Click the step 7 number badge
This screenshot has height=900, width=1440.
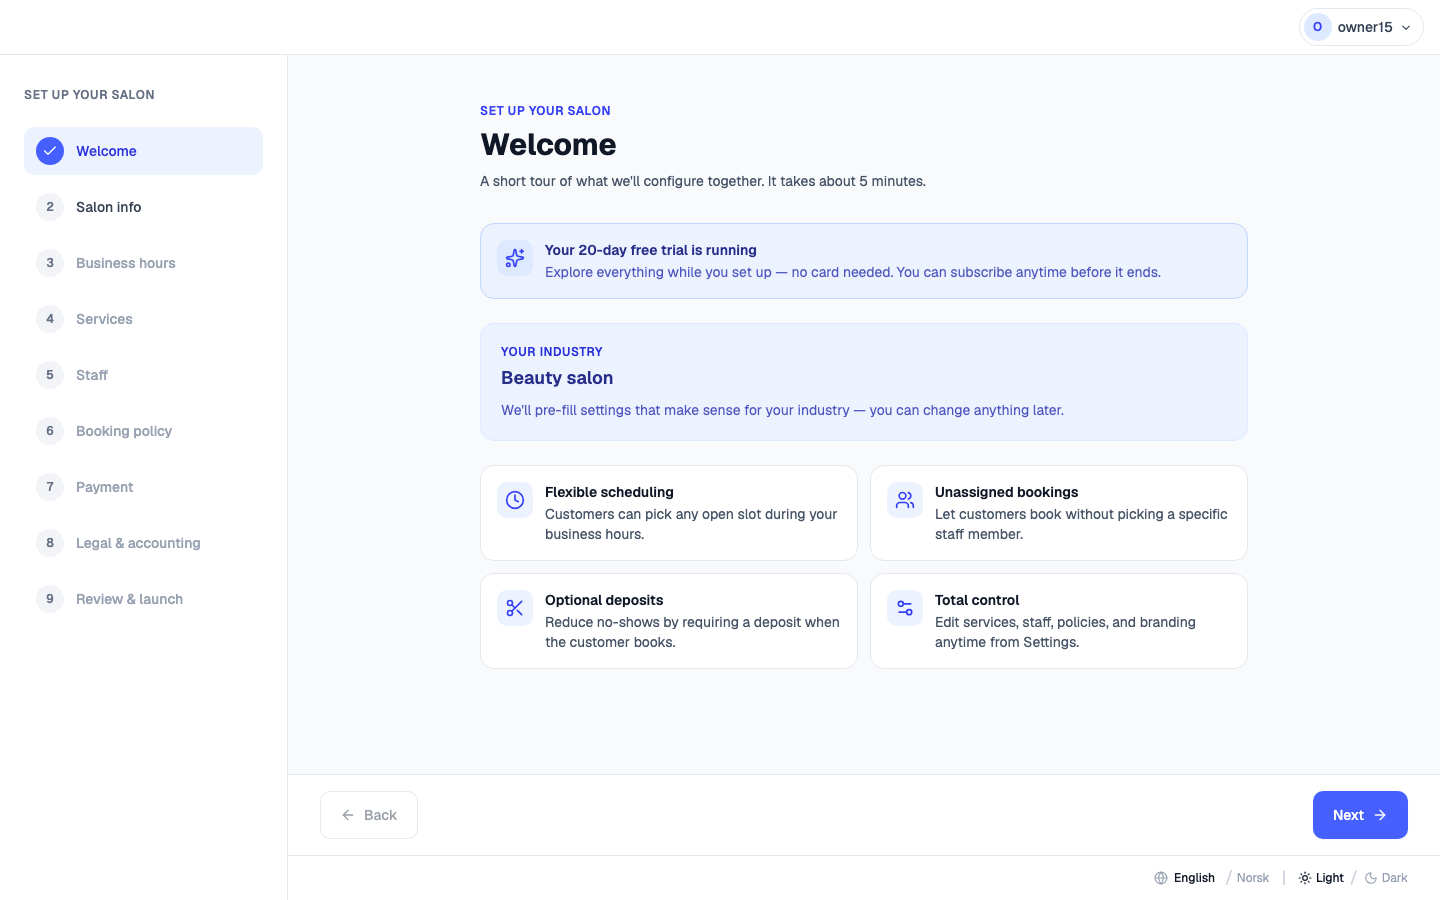coord(50,487)
